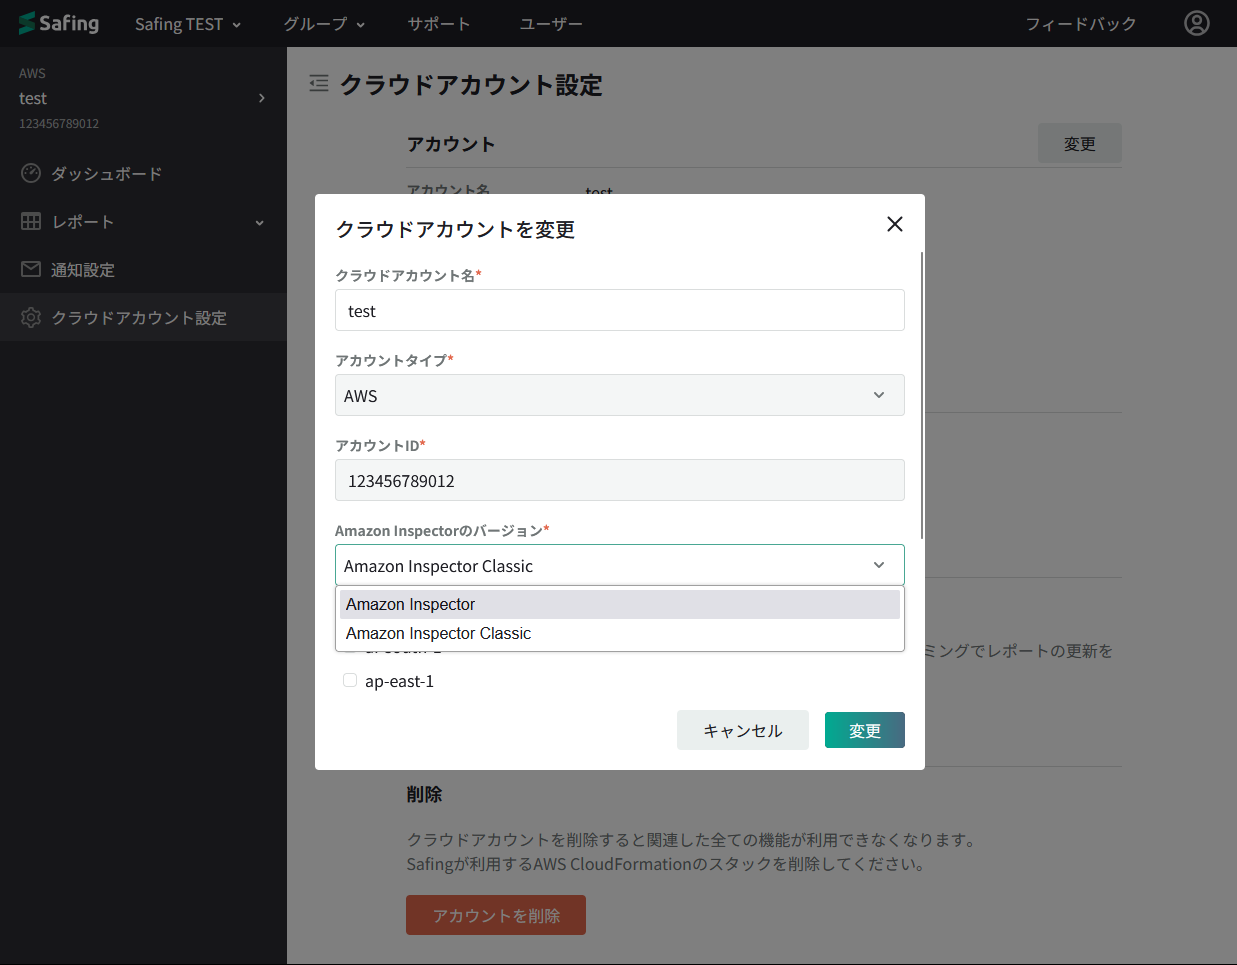Open the user profile icon

click(x=1196, y=23)
